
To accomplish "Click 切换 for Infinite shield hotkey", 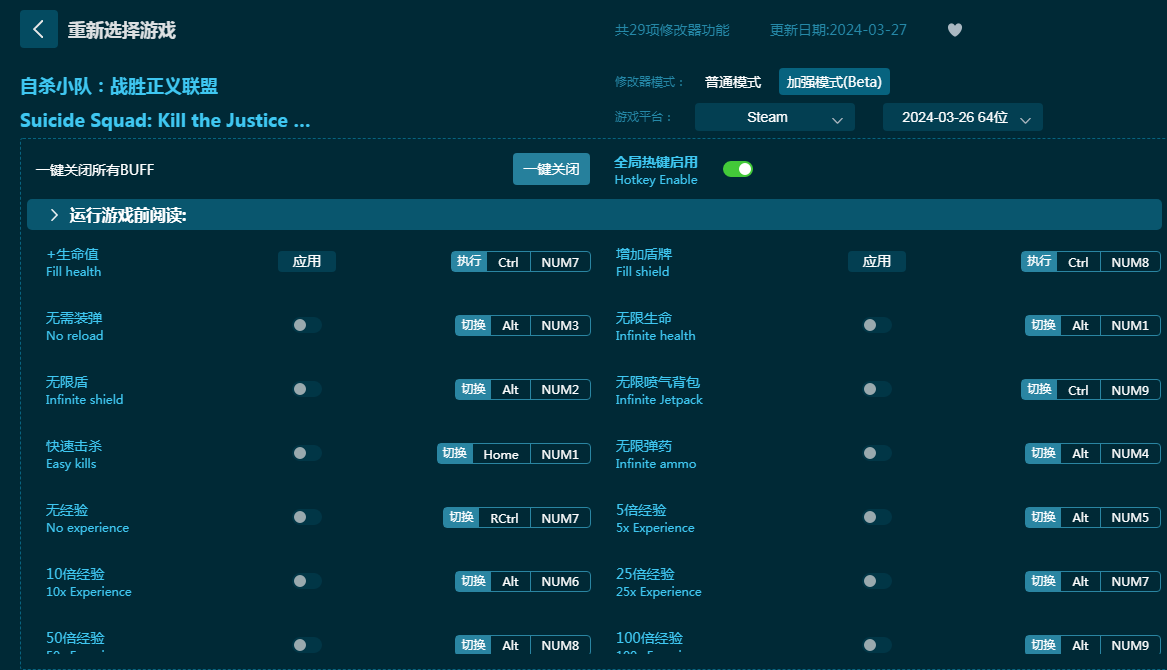I will click(x=473, y=389).
